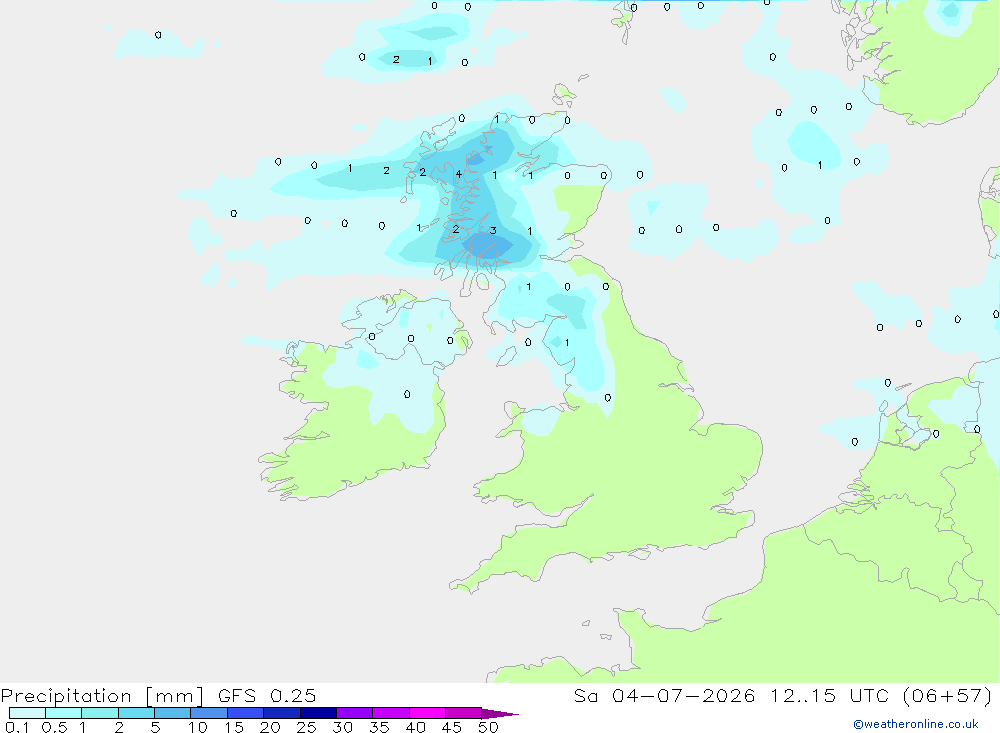Click legend label '10'

tap(198, 727)
